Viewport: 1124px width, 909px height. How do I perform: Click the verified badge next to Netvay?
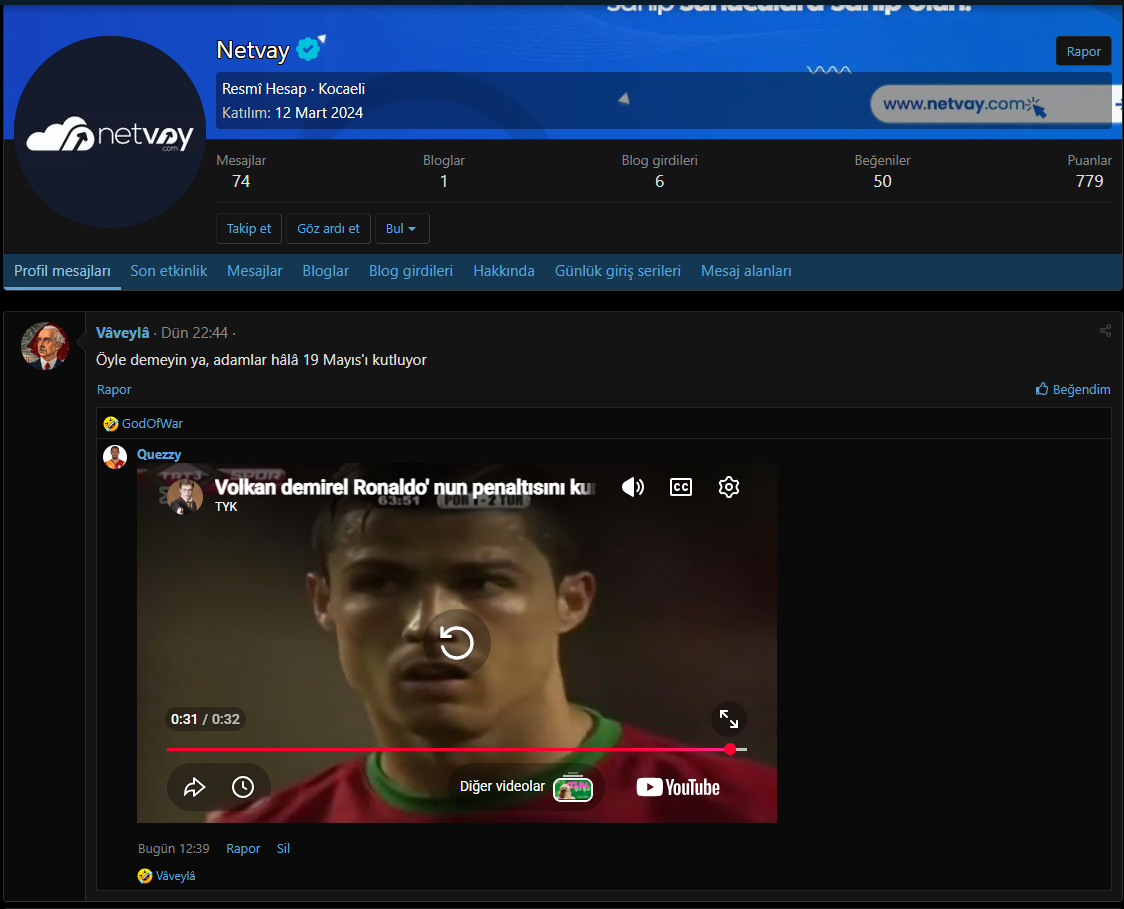click(x=308, y=49)
